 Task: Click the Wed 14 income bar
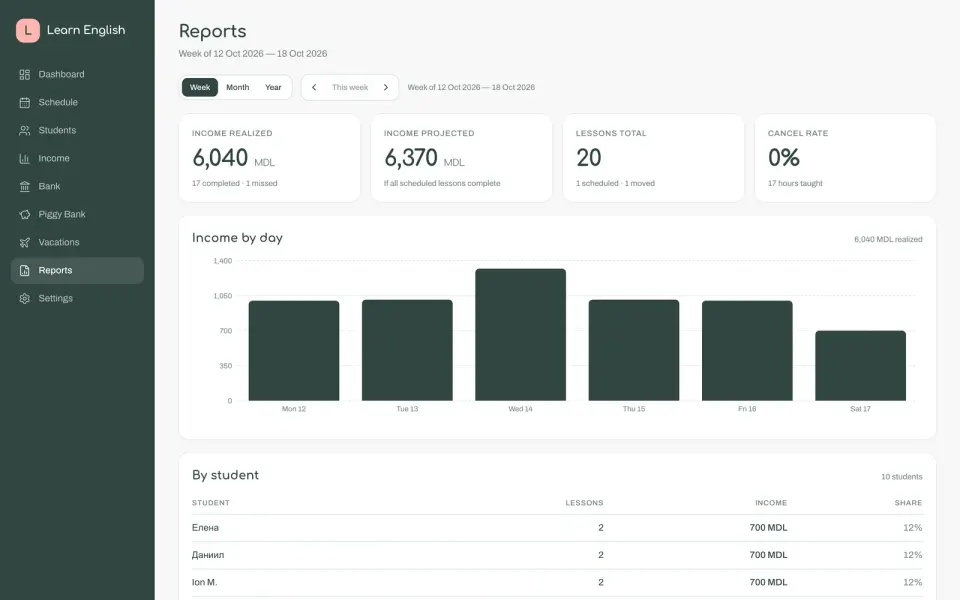pos(520,335)
